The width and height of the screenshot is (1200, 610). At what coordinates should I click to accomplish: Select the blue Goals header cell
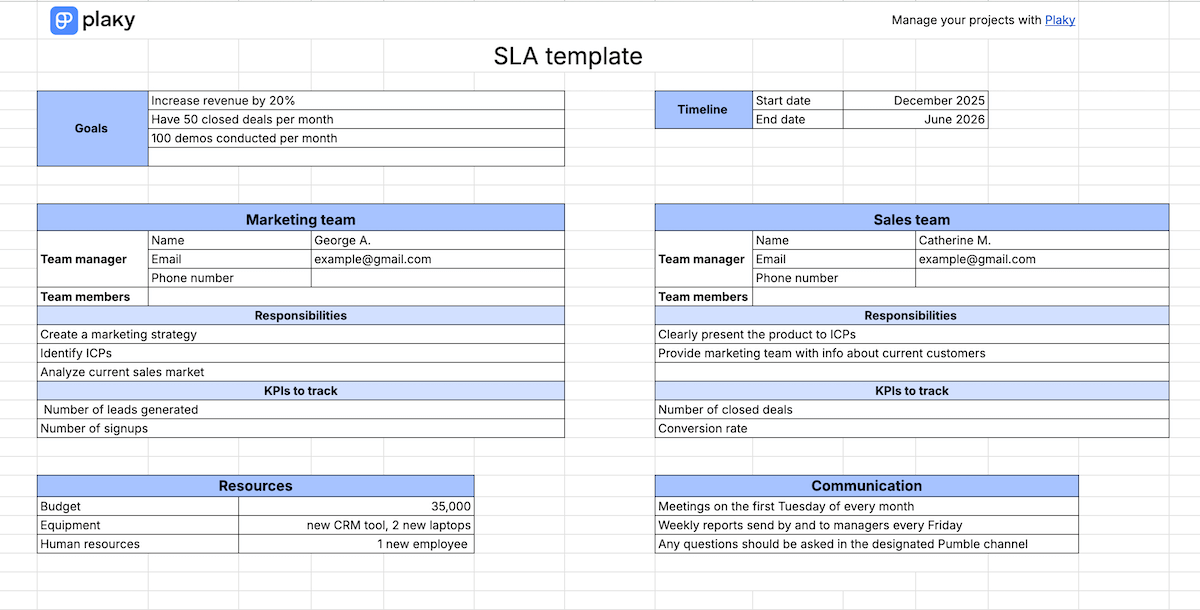coord(91,128)
